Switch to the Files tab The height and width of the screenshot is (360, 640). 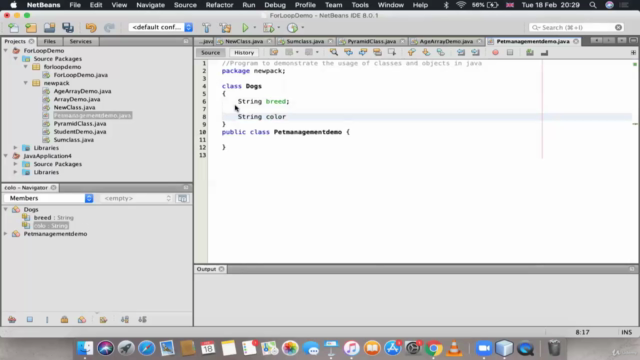coord(49,41)
